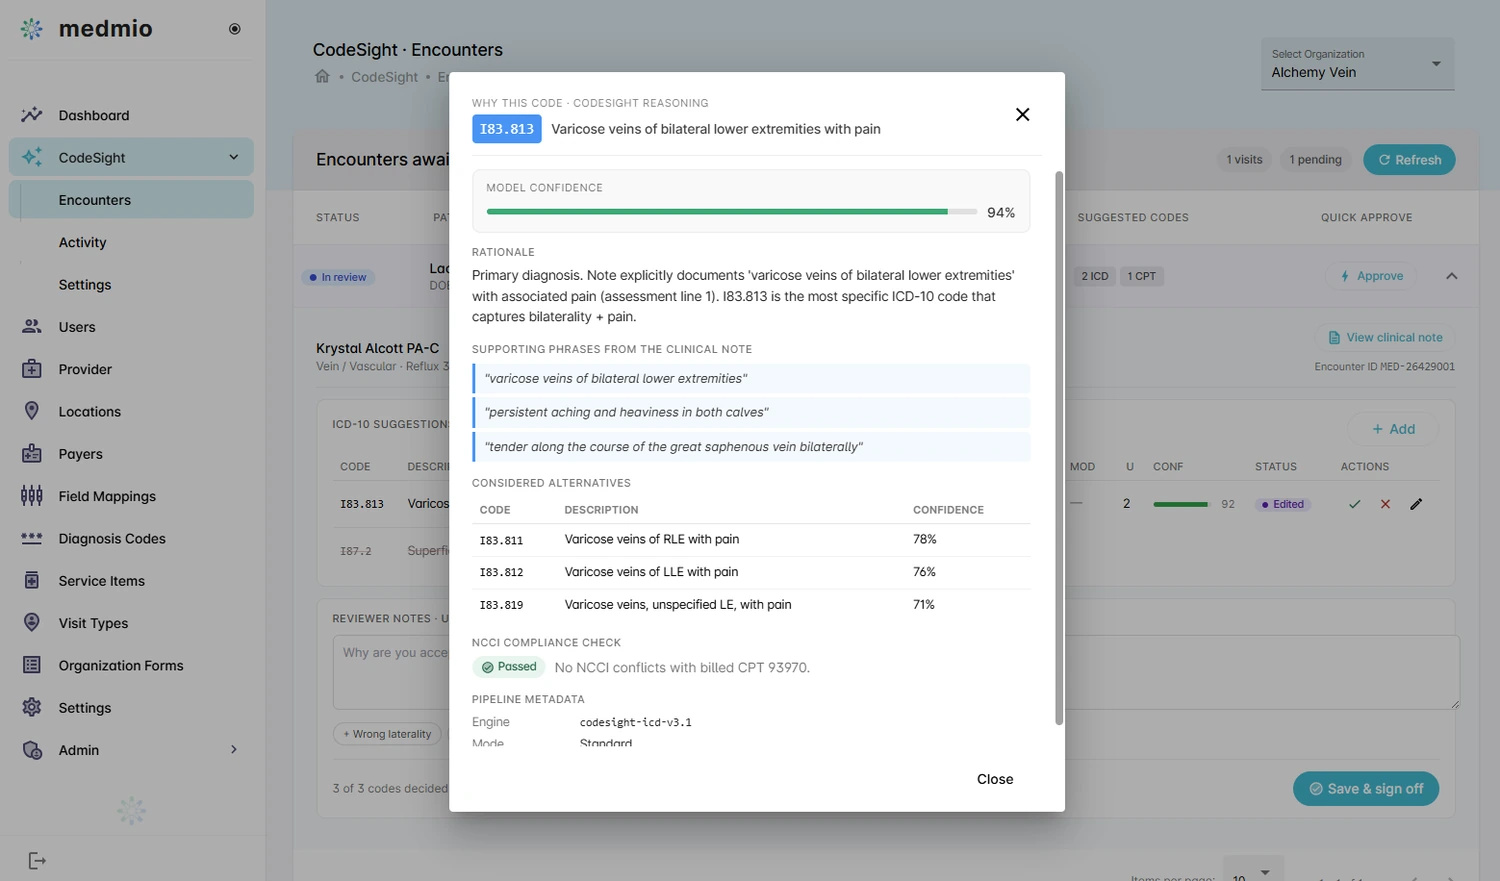Close the reasoning dialog with X icon
The image size is (1500, 881).
(1022, 115)
